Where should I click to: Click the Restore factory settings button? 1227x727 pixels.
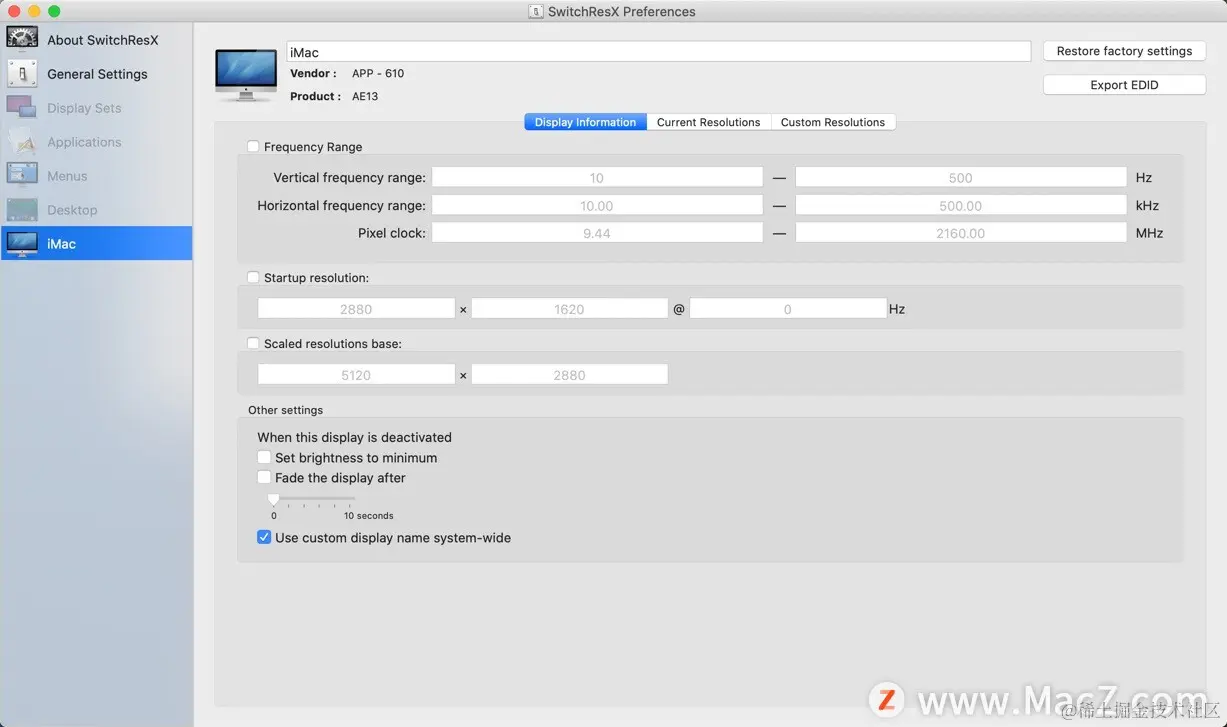click(1124, 51)
